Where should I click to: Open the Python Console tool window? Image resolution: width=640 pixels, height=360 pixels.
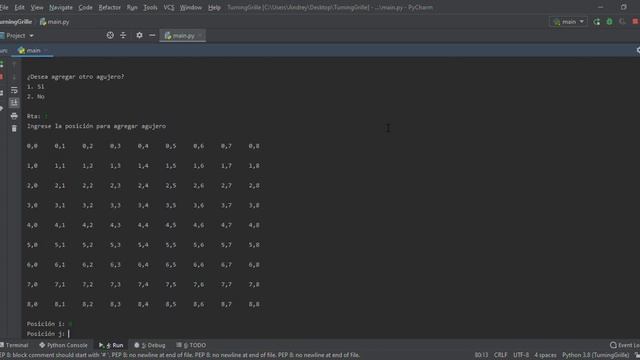tap(63, 345)
